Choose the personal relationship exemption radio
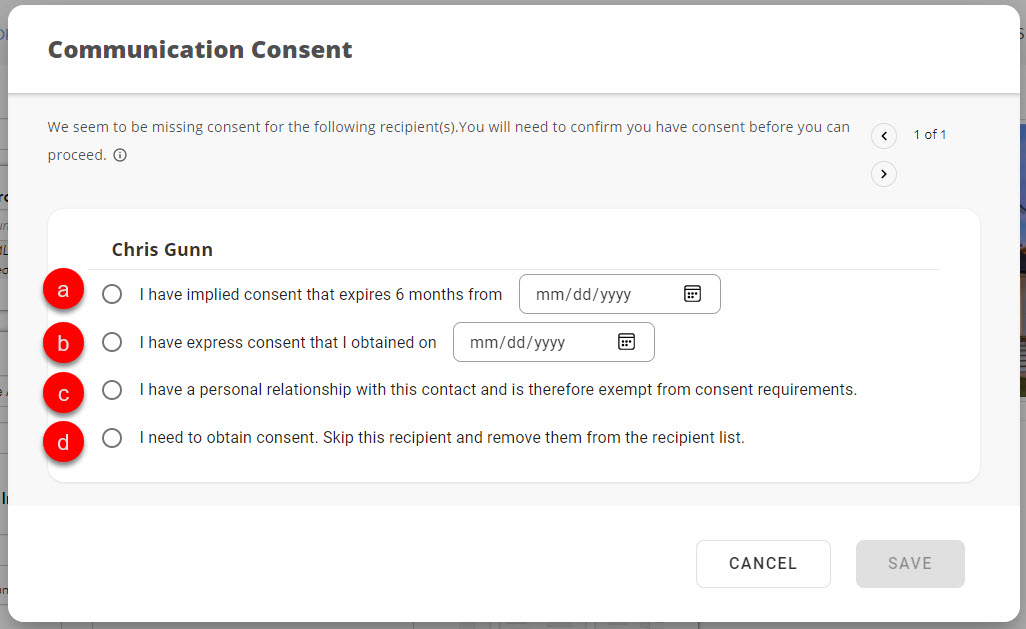The height and width of the screenshot is (629, 1026). pos(112,390)
